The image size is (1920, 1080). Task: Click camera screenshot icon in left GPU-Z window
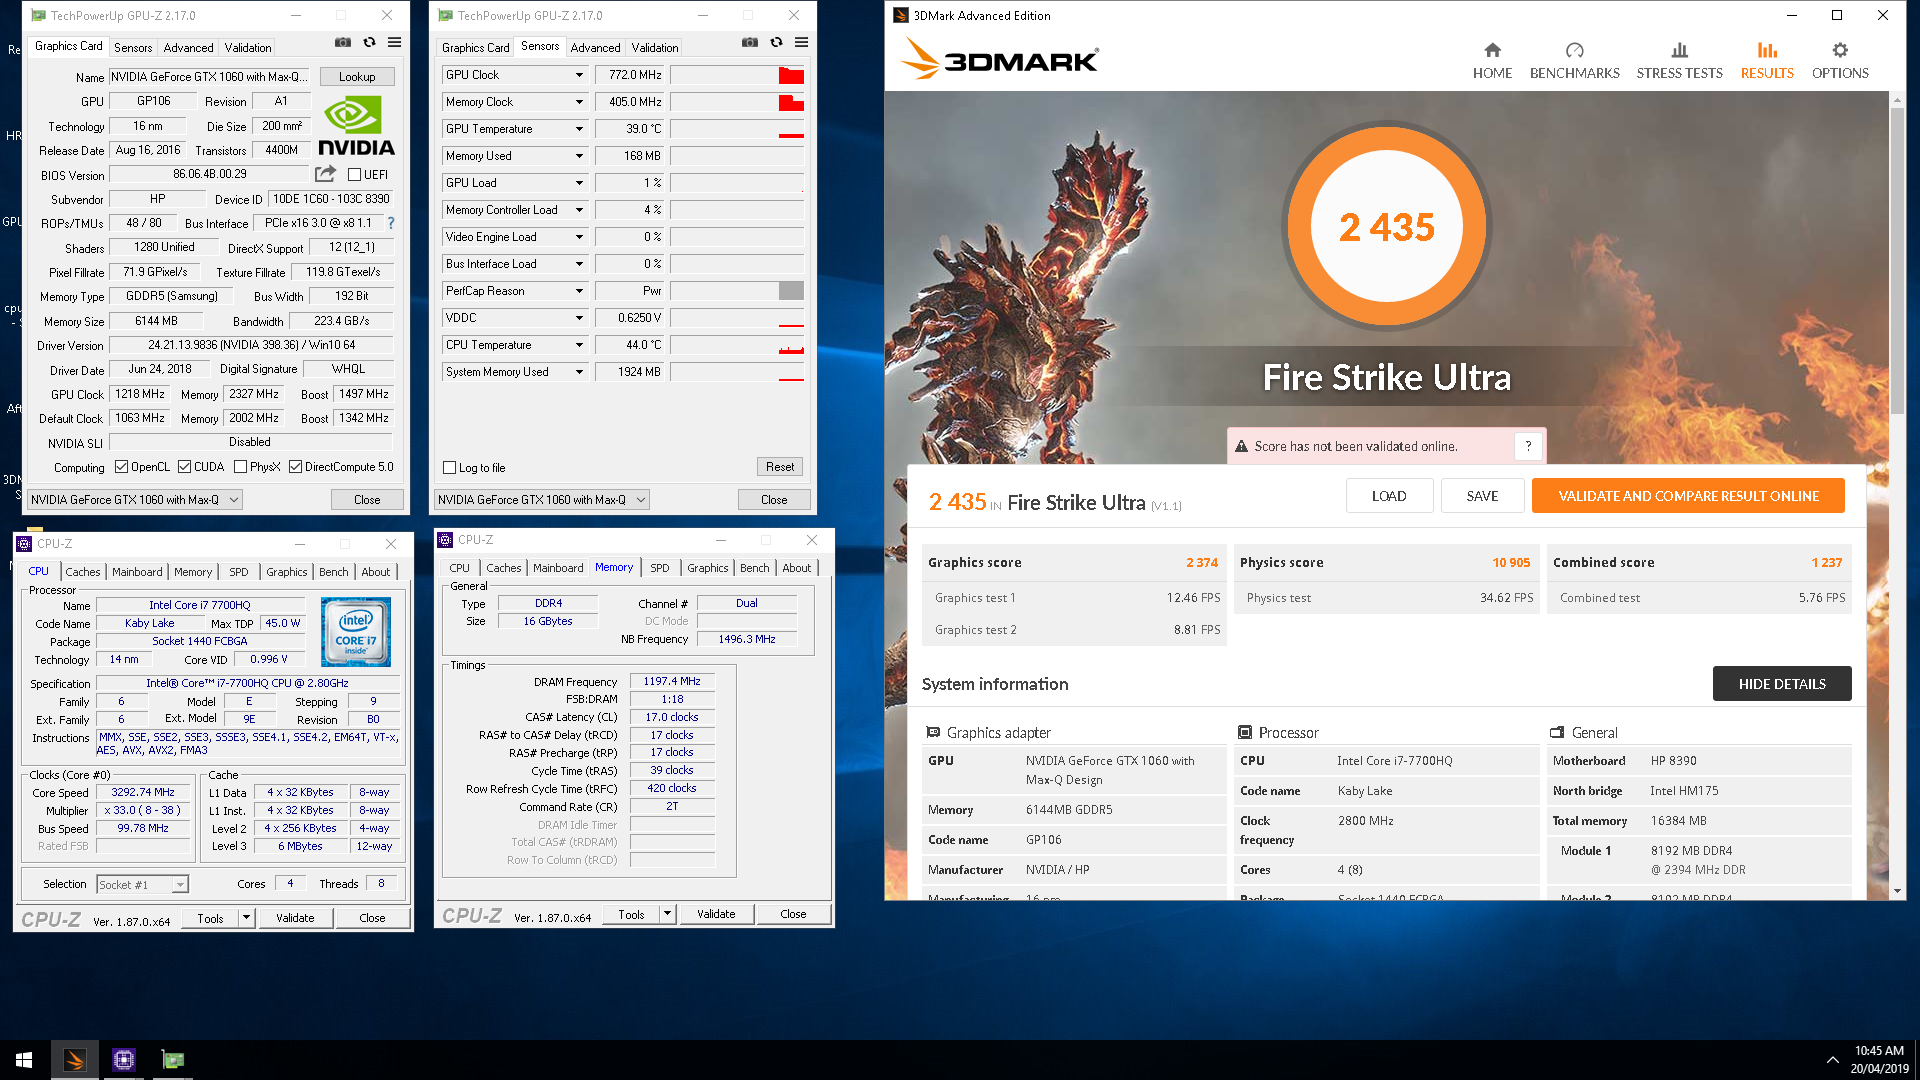pyautogui.click(x=343, y=42)
